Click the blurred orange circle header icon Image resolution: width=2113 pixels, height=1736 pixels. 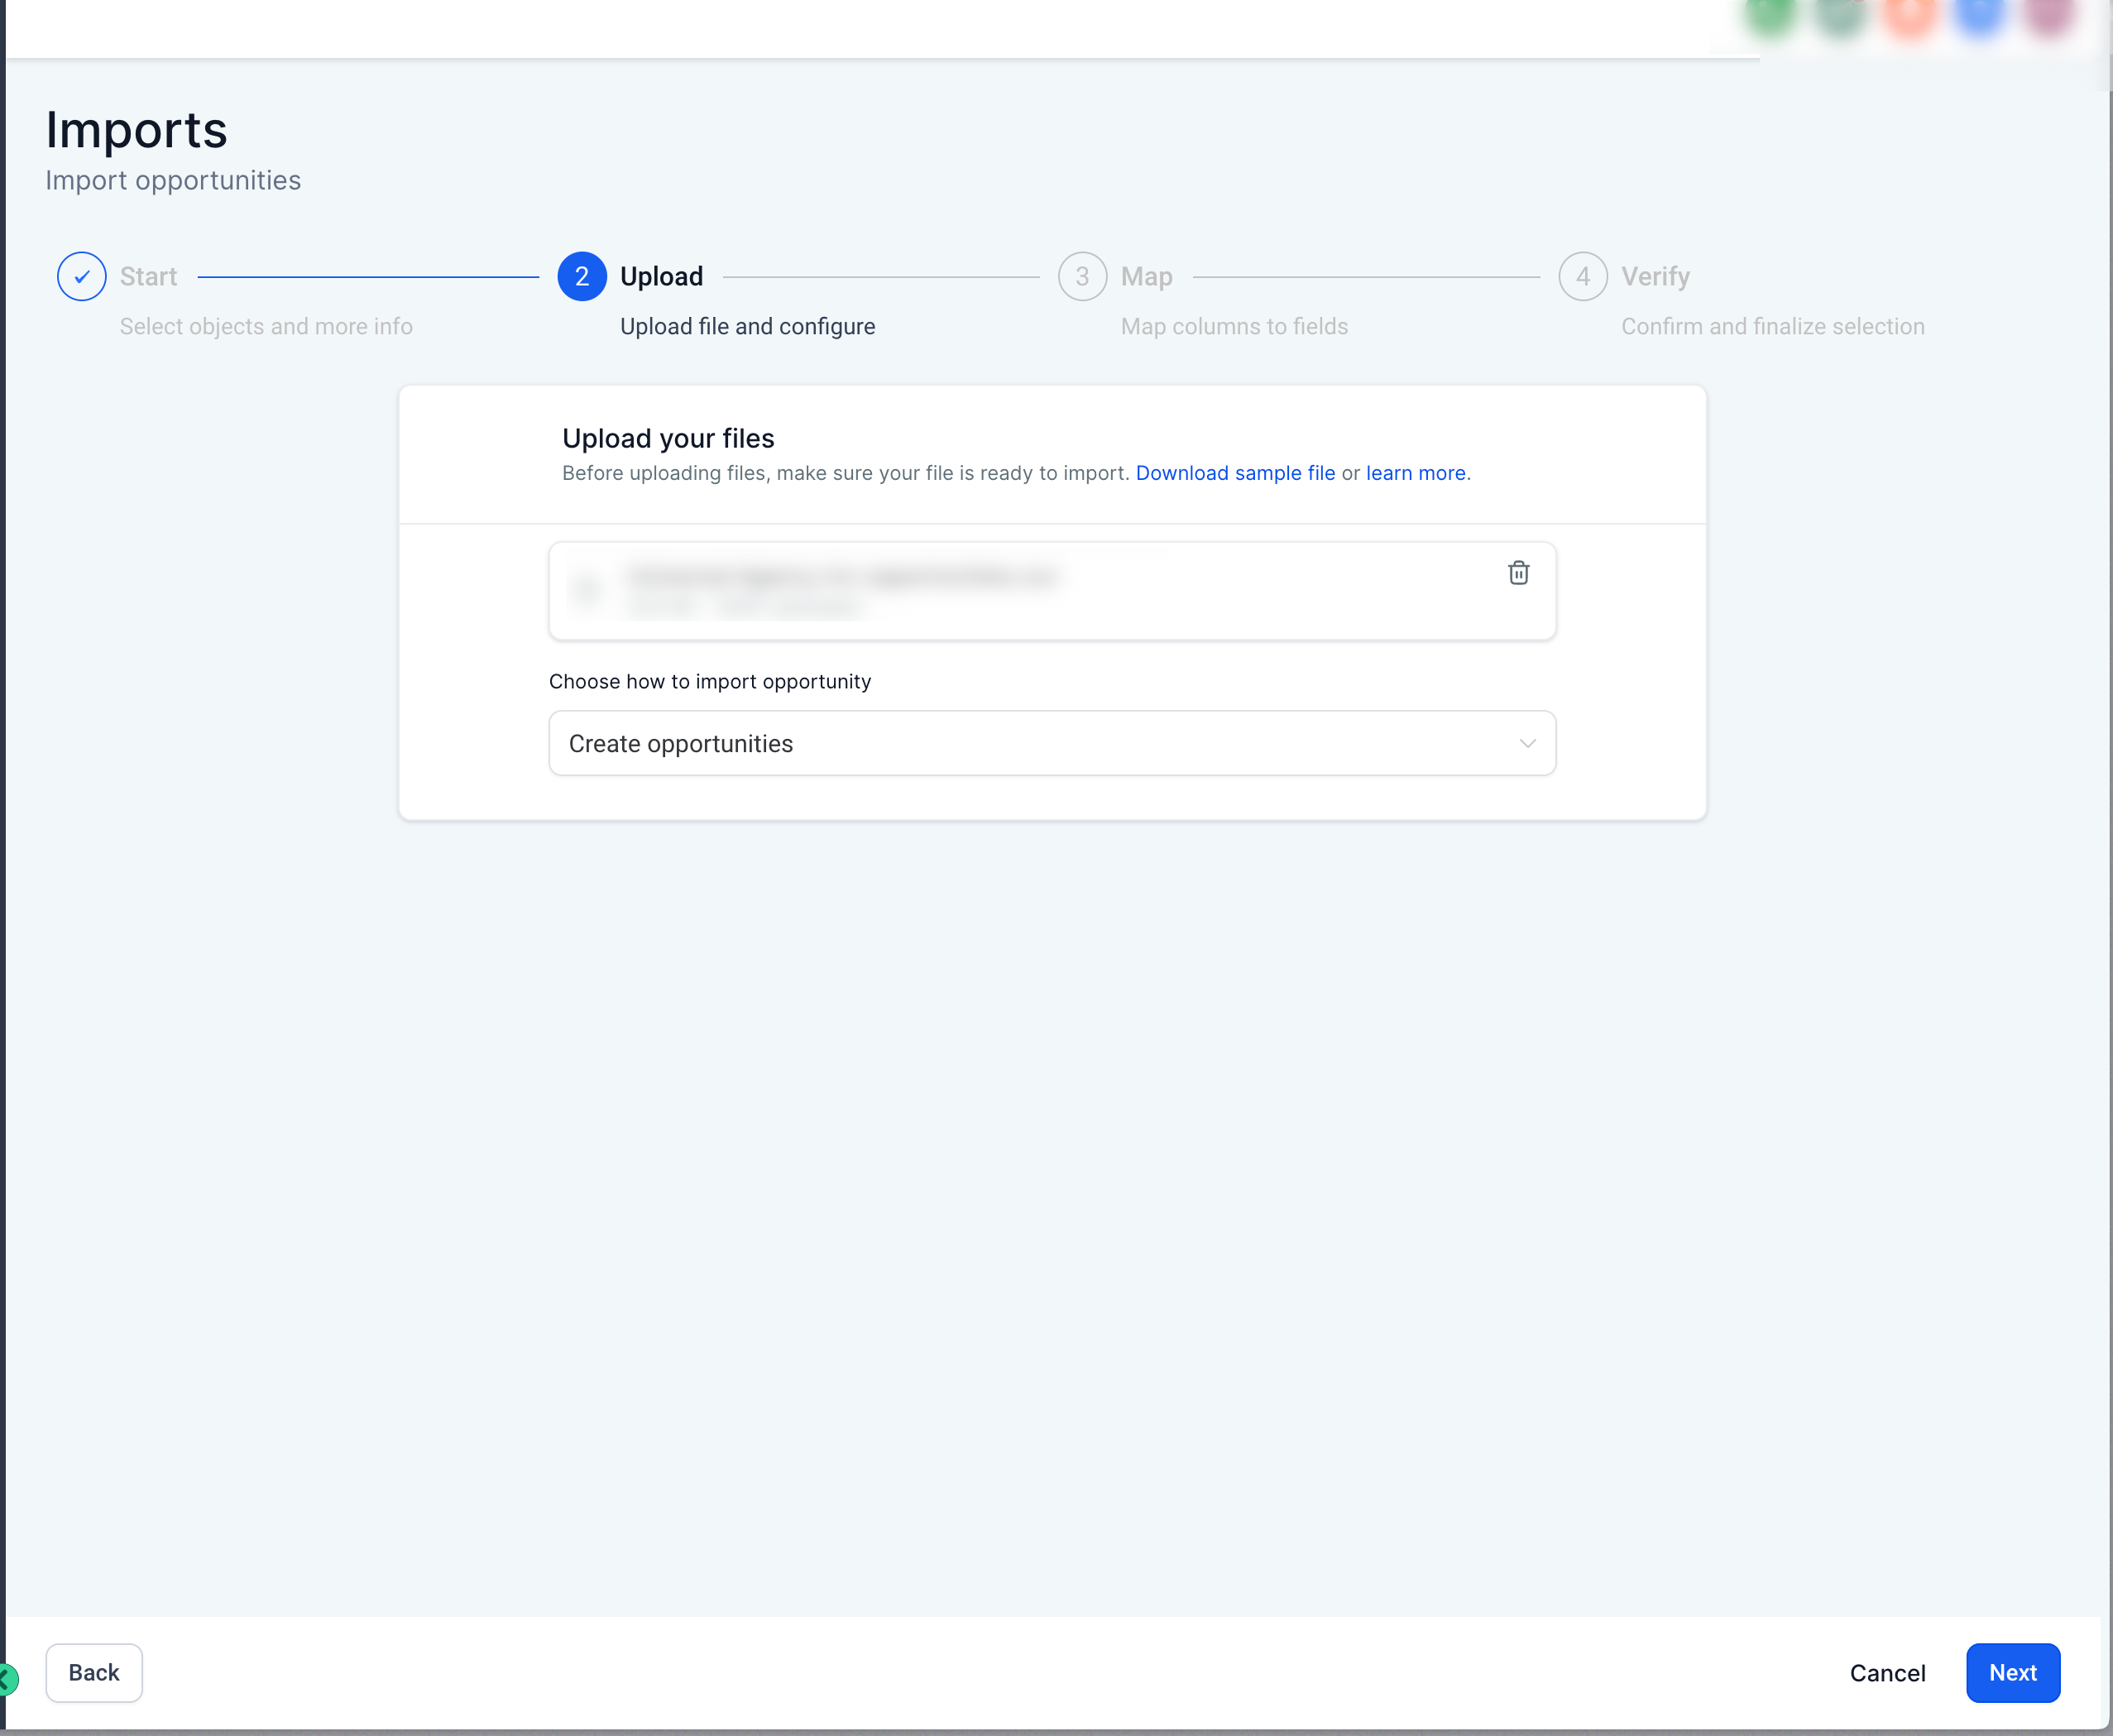pyautogui.click(x=1909, y=14)
